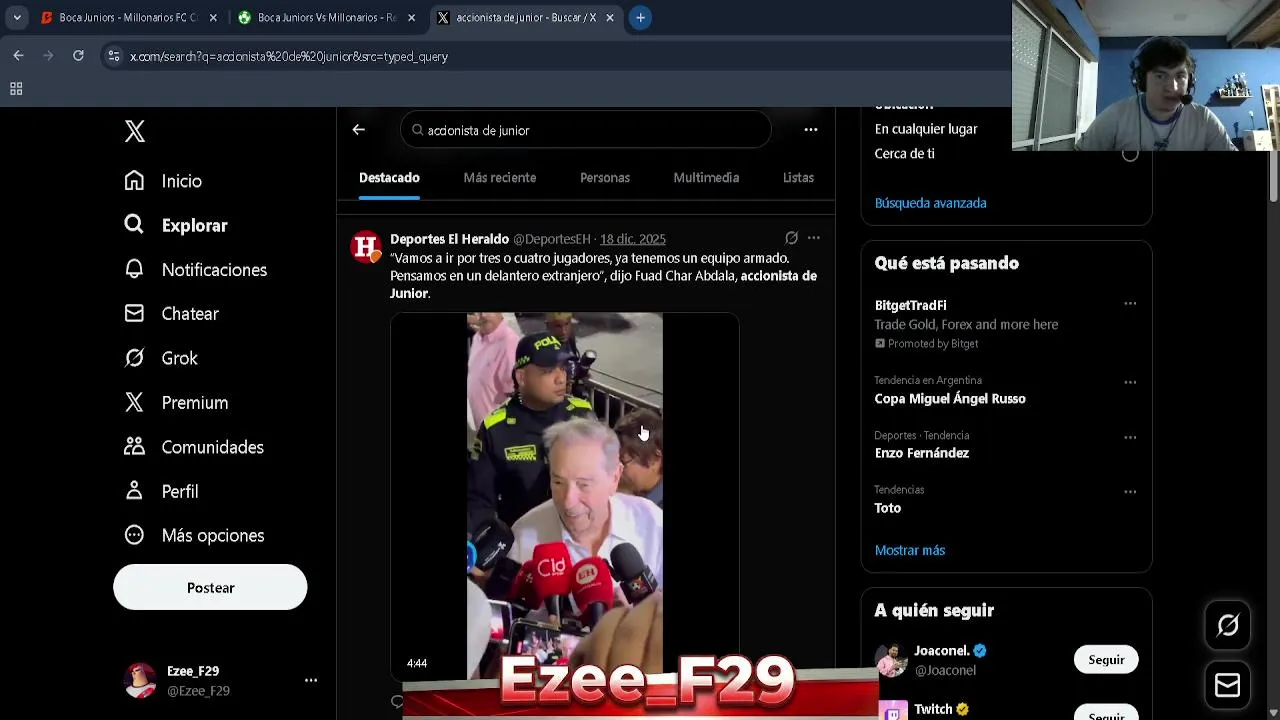Click the Grok explain icon on the post

click(x=791, y=238)
